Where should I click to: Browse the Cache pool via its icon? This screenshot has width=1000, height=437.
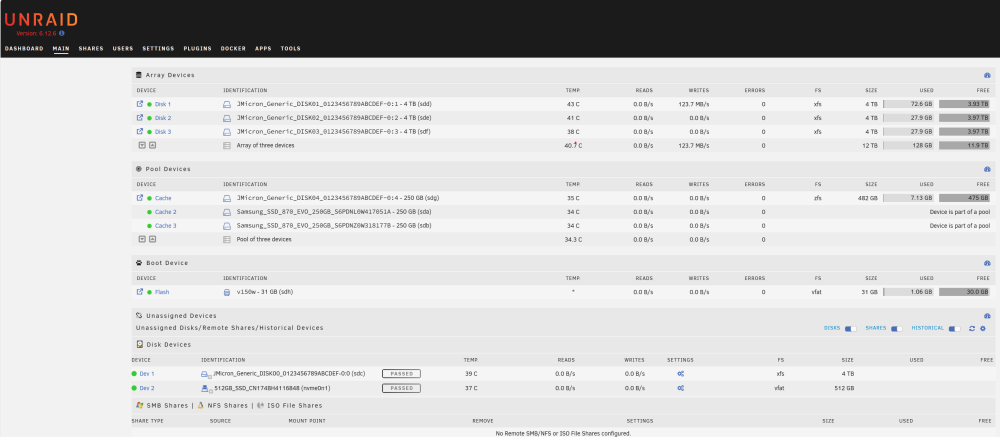click(140, 198)
